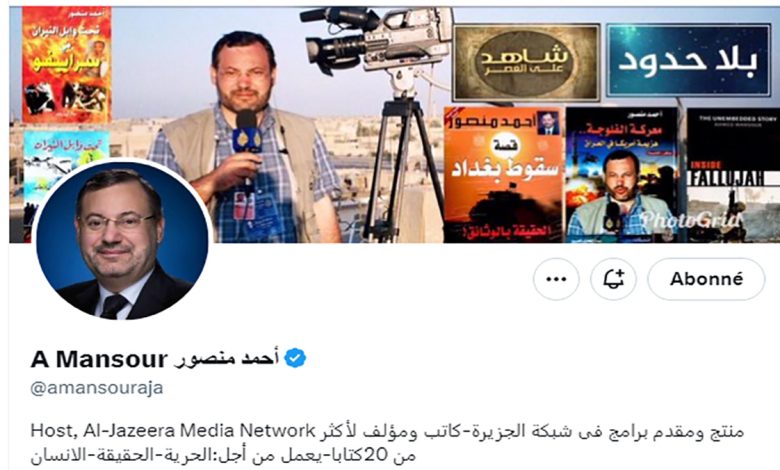
Task: Turn on notifications with the bell icon
Action: (613, 279)
